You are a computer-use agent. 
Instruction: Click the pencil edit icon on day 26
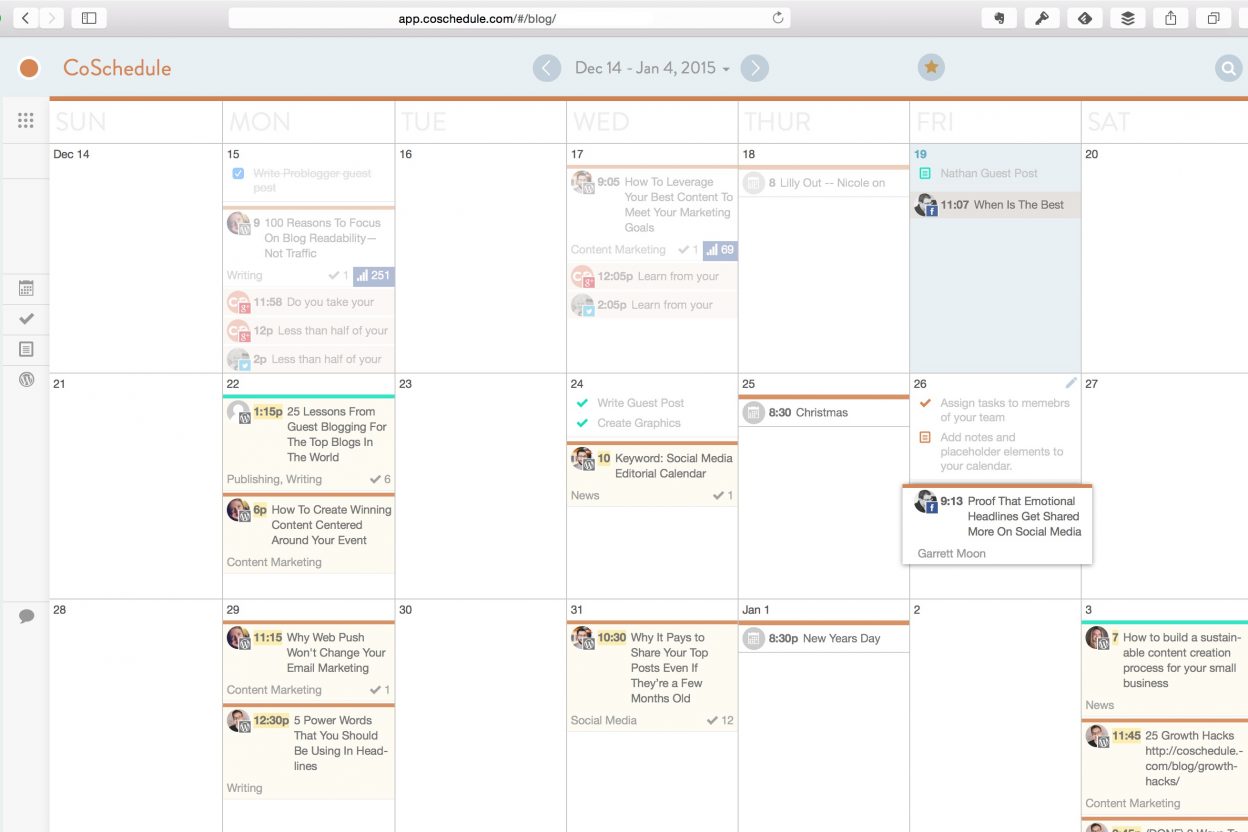1071,383
